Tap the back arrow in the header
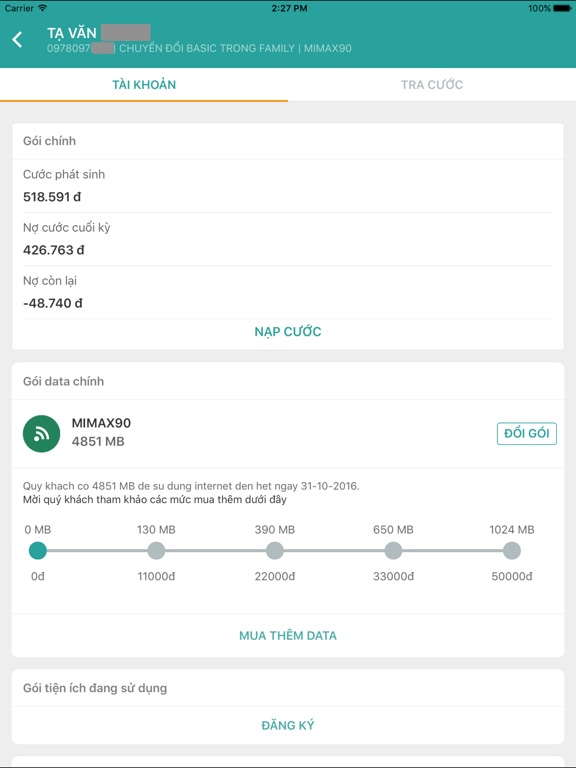Image resolution: width=576 pixels, height=768 pixels. [x=18, y=39]
